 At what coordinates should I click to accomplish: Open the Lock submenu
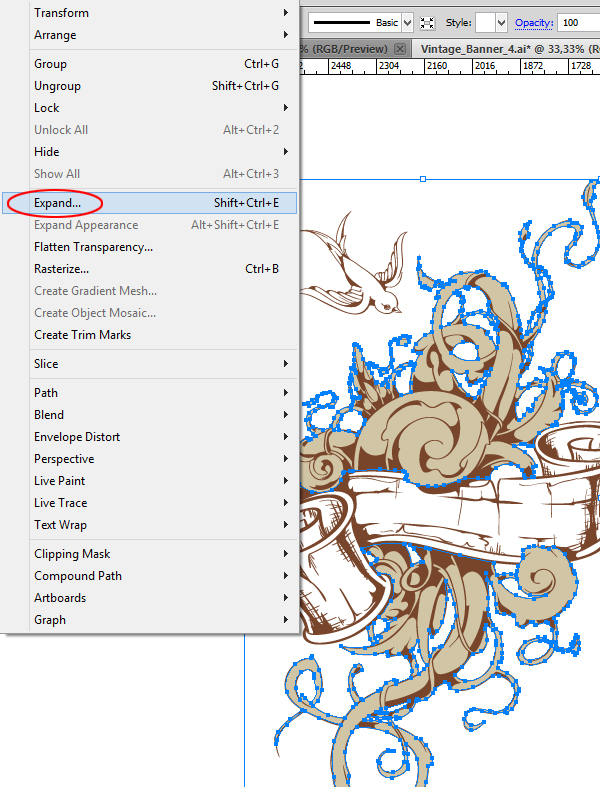149,108
